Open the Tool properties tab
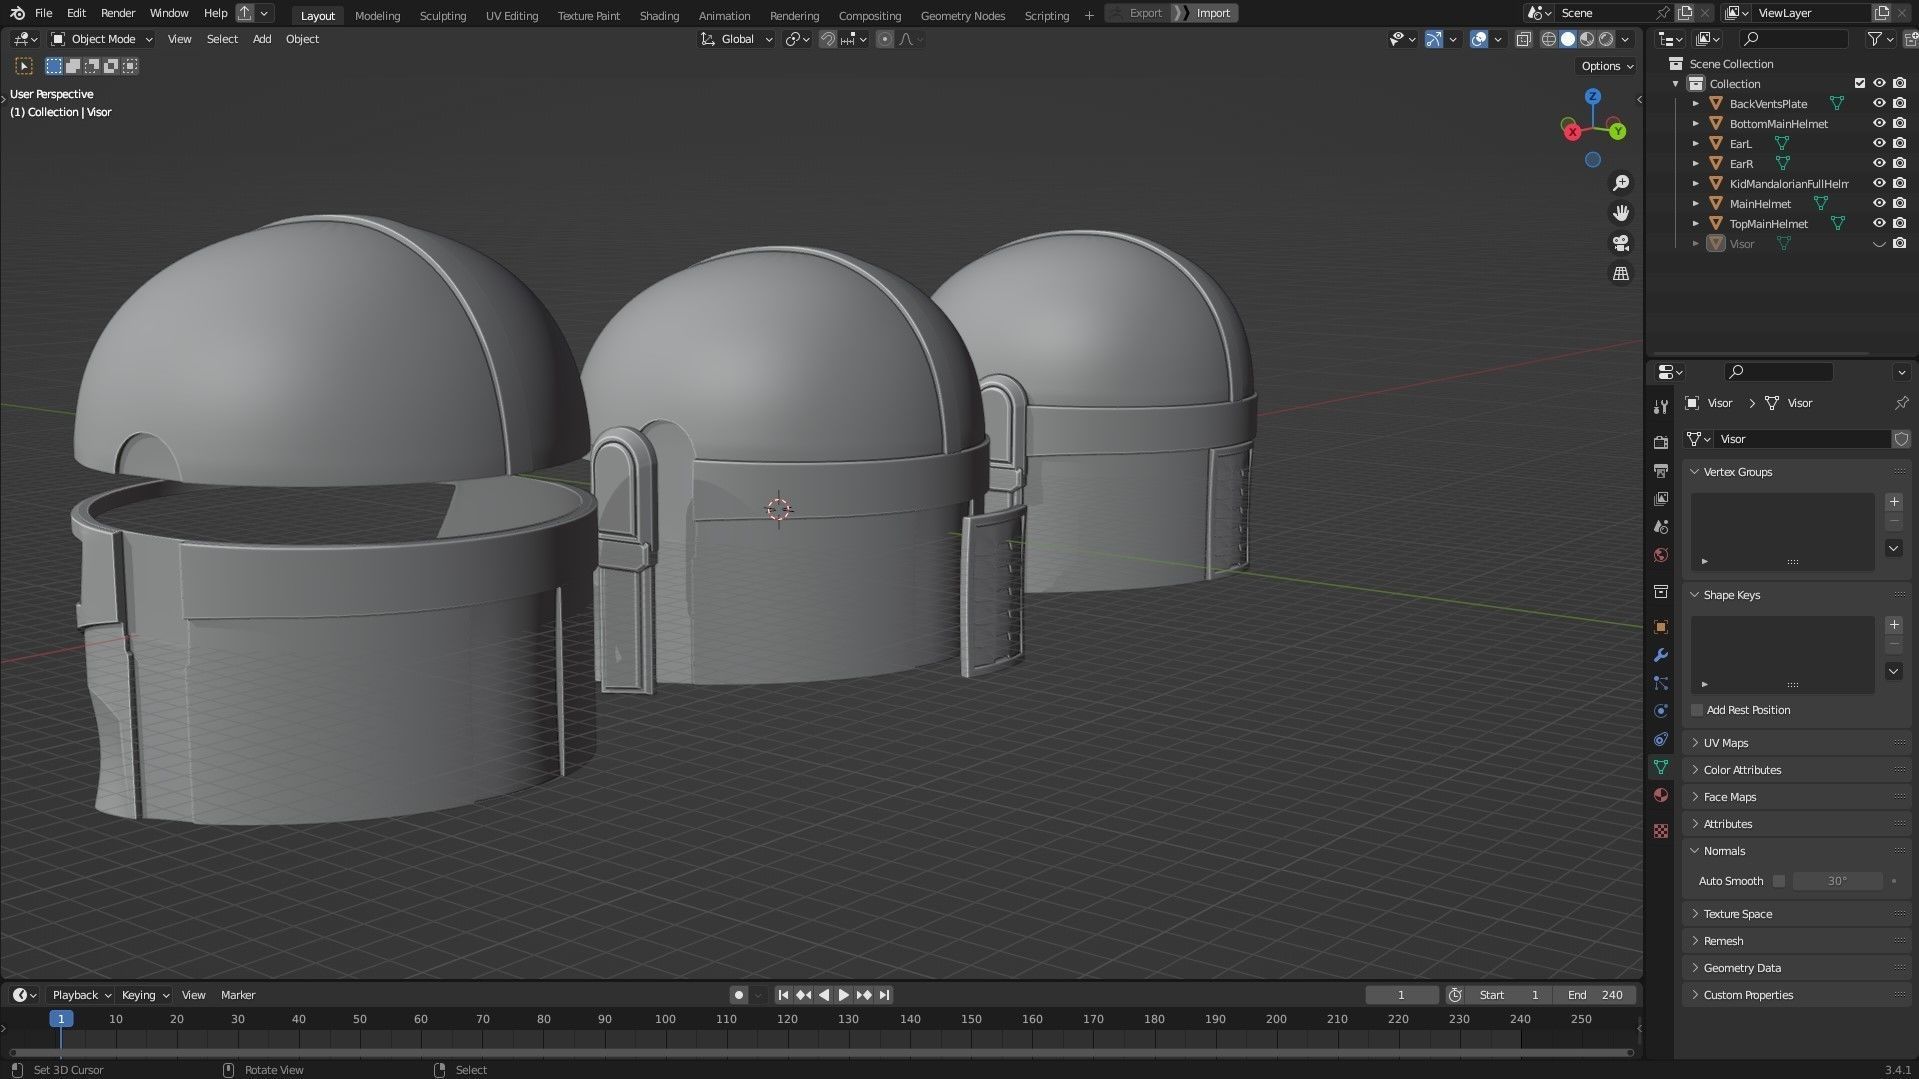Viewport: 1919px width, 1079px height. click(1661, 407)
